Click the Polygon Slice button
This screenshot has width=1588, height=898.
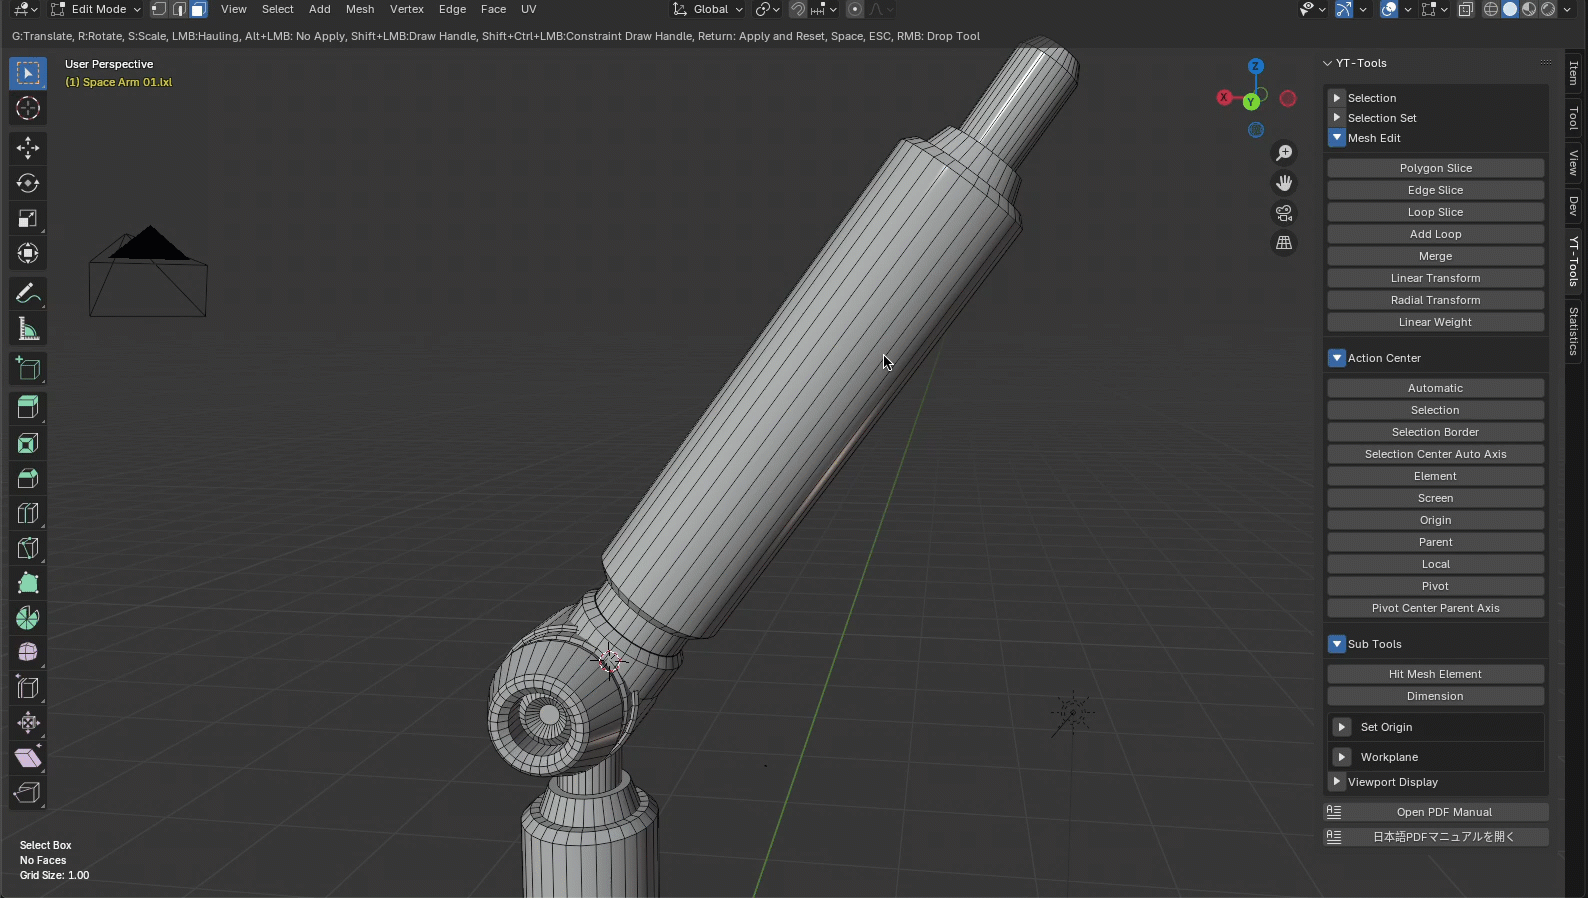pyautogui.click(x=1435, y=168)
